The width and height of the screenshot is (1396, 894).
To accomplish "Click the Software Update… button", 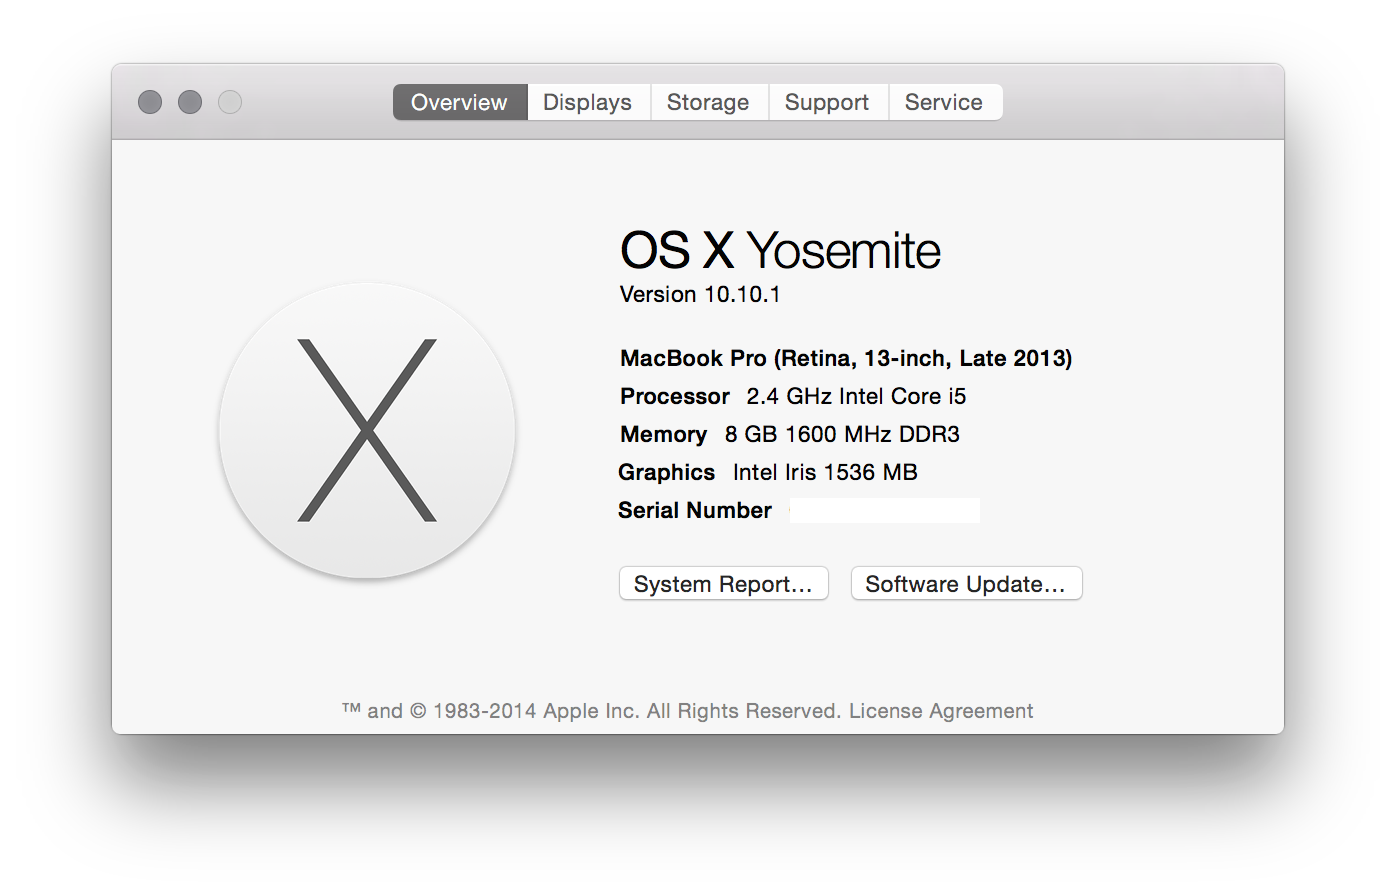I will pyautogui.click(x=967, y=584).
